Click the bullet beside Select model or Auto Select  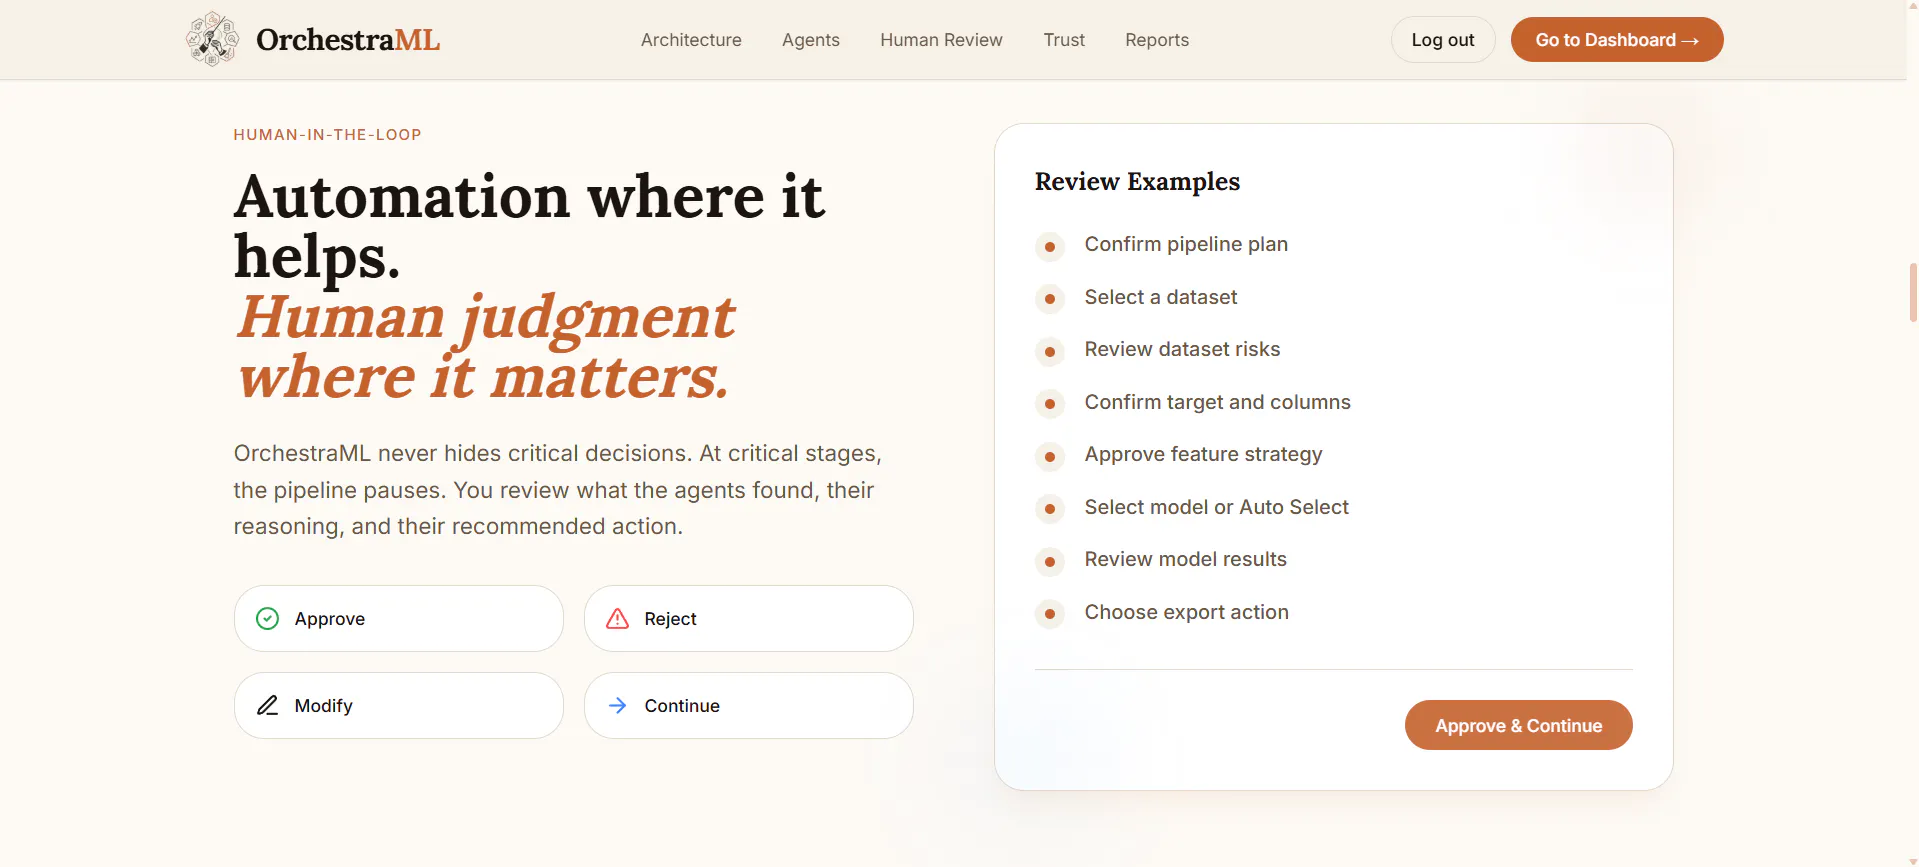pyautogui.click(x=1050, y=509)
